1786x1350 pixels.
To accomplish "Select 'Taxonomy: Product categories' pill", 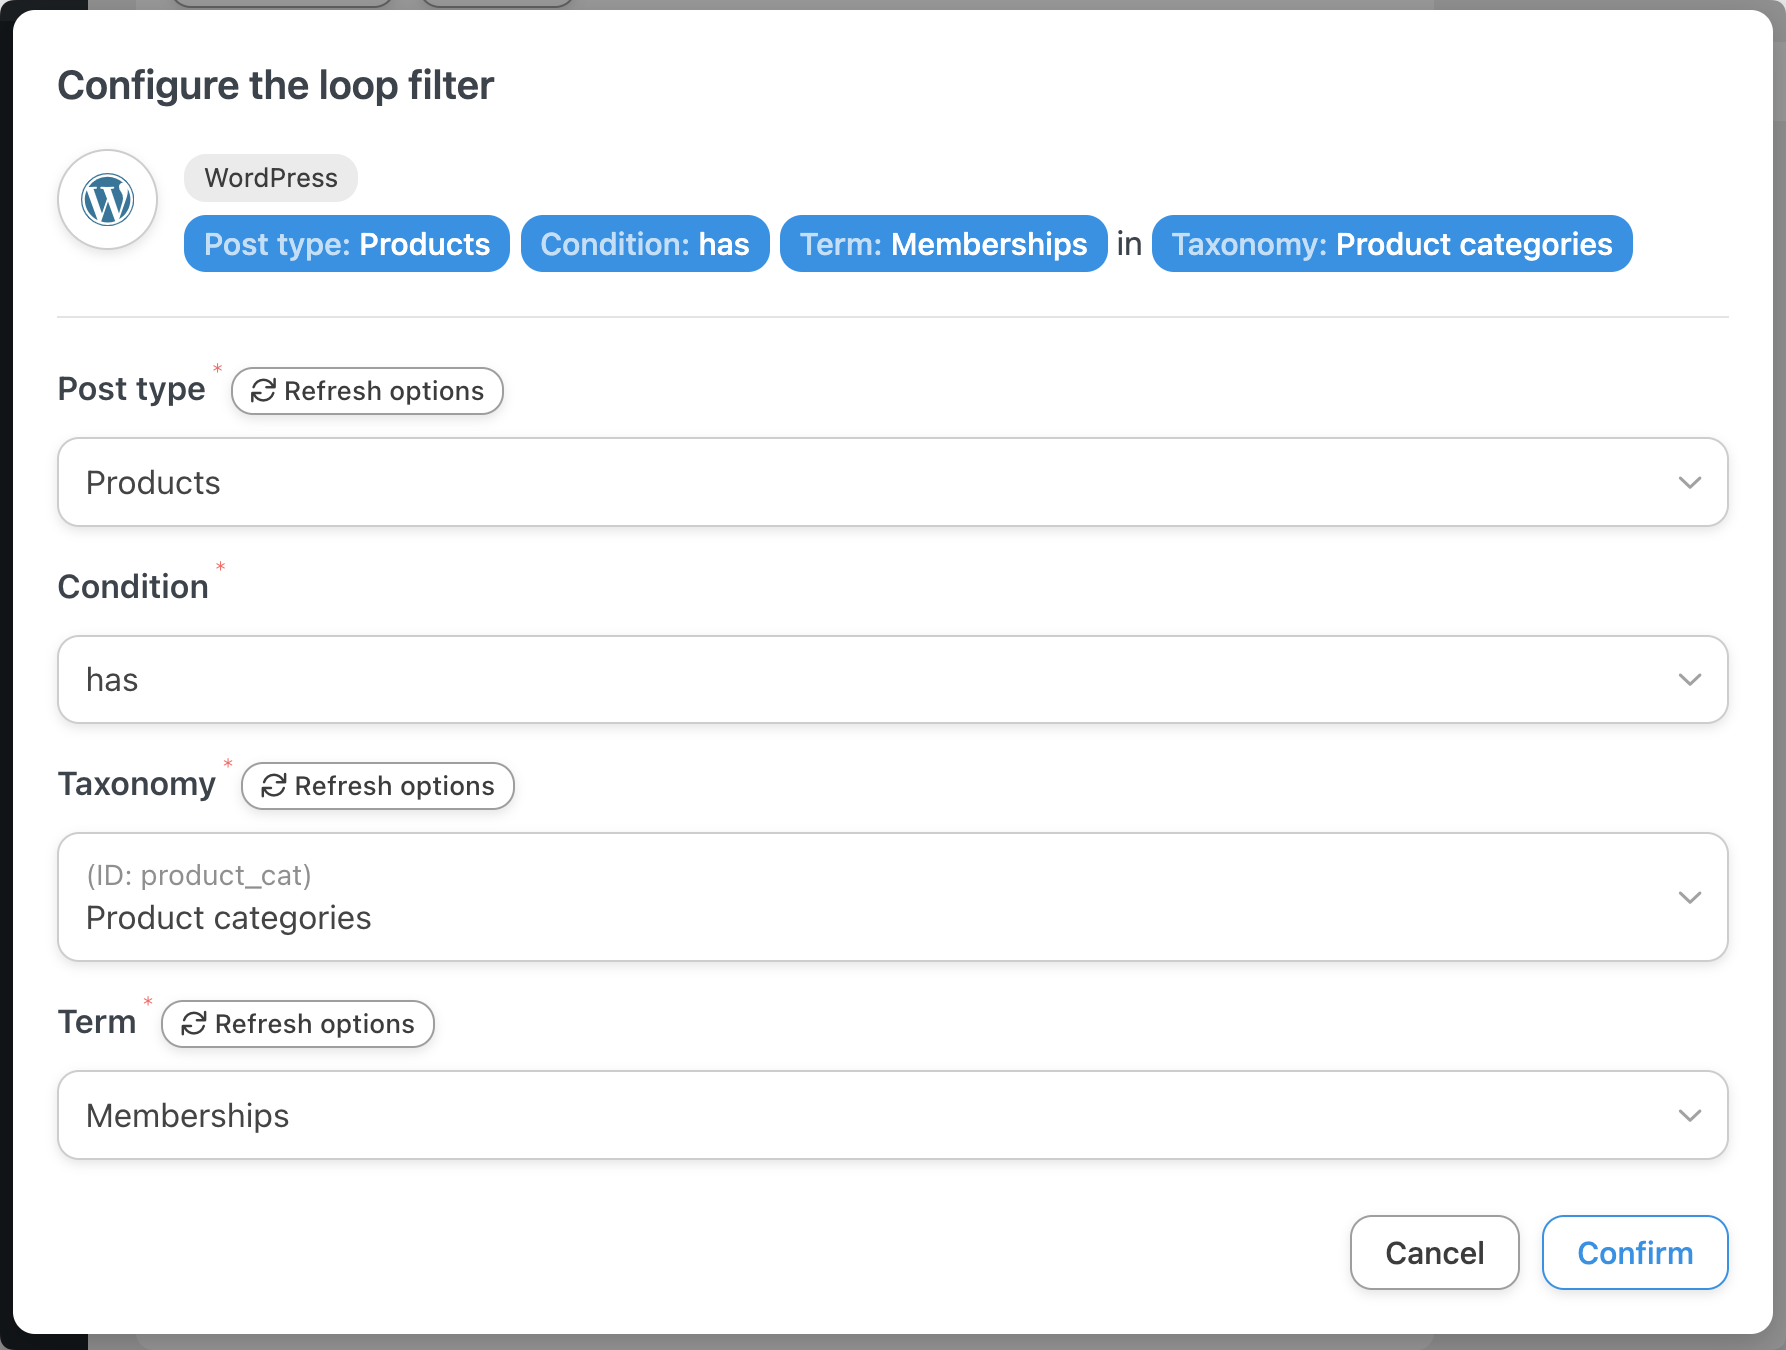I will [x=1391, y=244].
